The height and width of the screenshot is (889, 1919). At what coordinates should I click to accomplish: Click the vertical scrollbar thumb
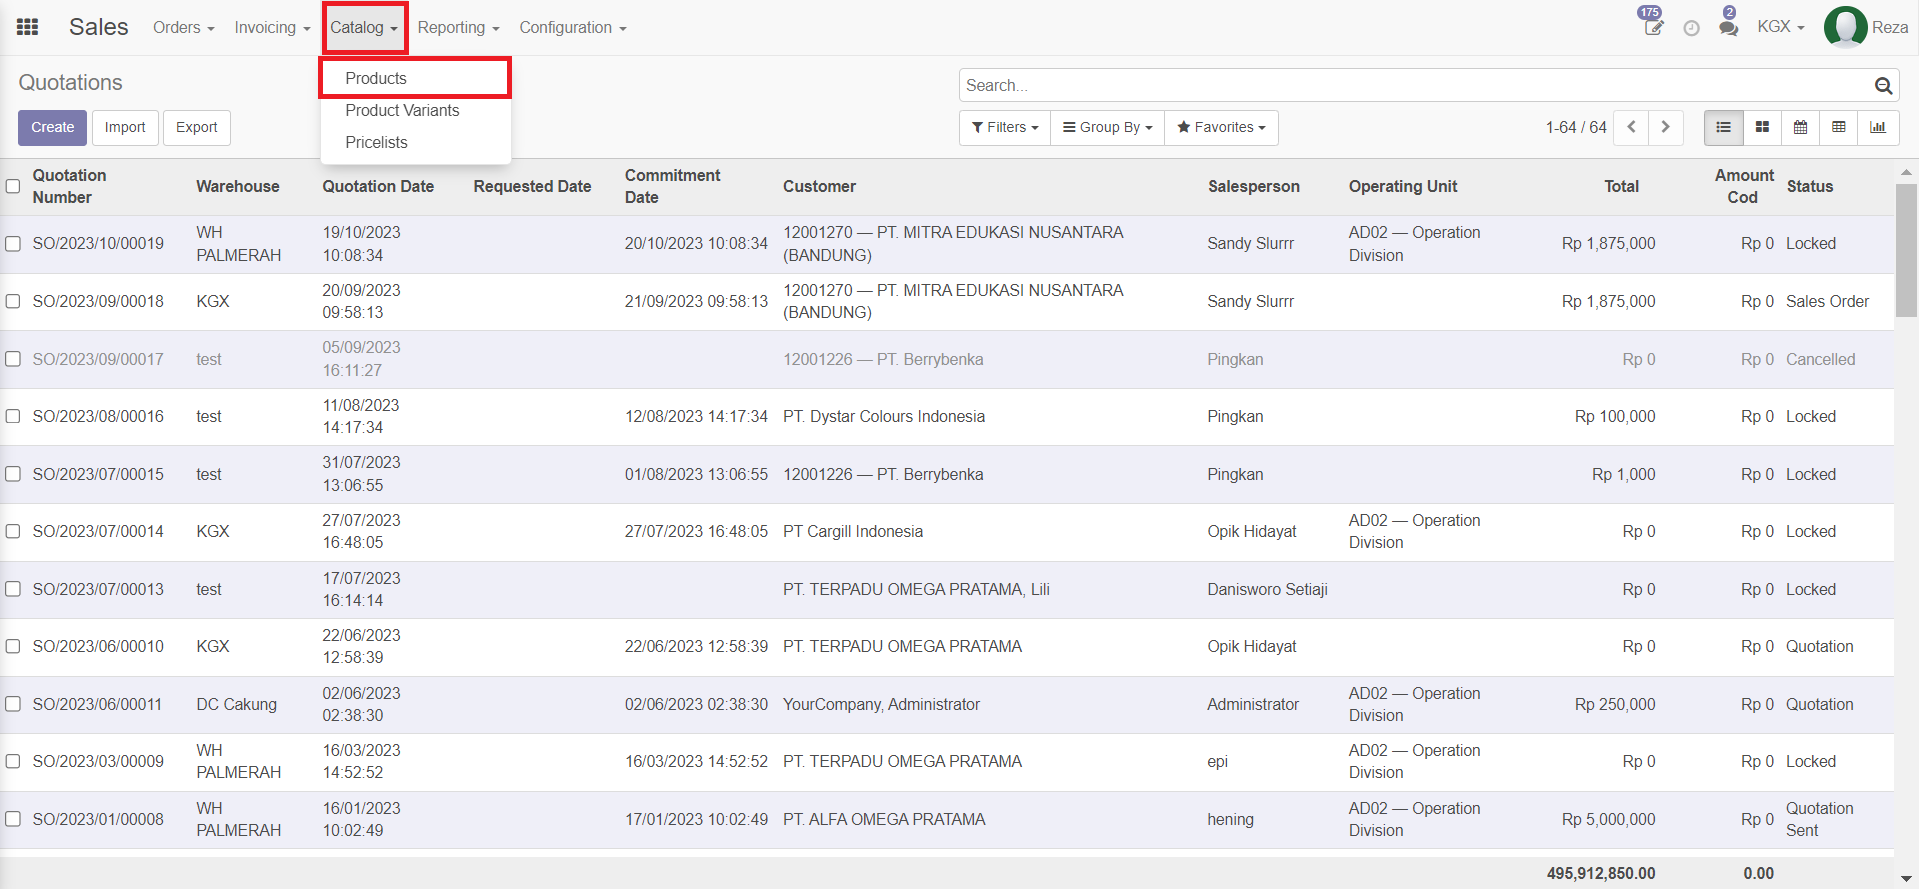[x=1906, y=250]
